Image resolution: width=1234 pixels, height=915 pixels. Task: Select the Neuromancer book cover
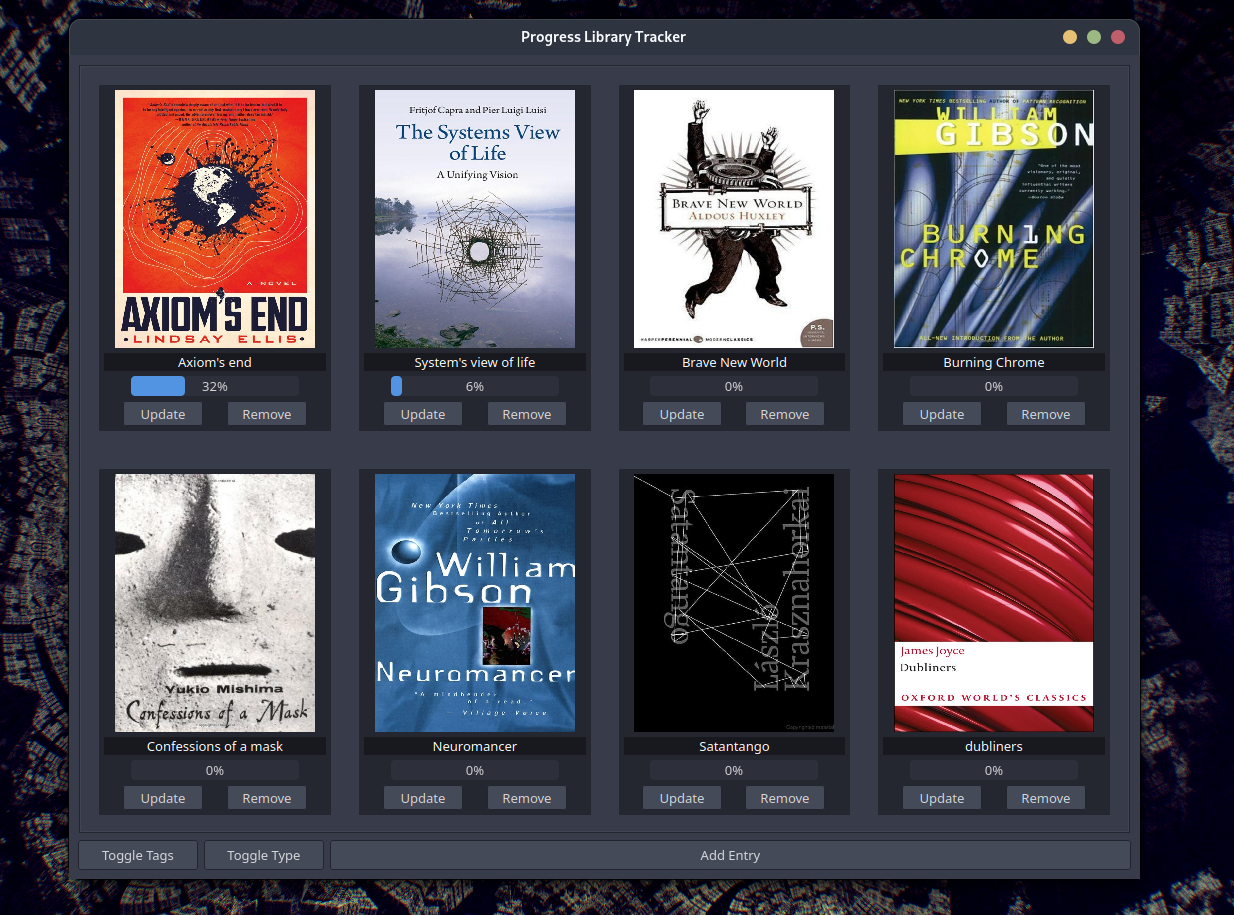coord(474,603)
